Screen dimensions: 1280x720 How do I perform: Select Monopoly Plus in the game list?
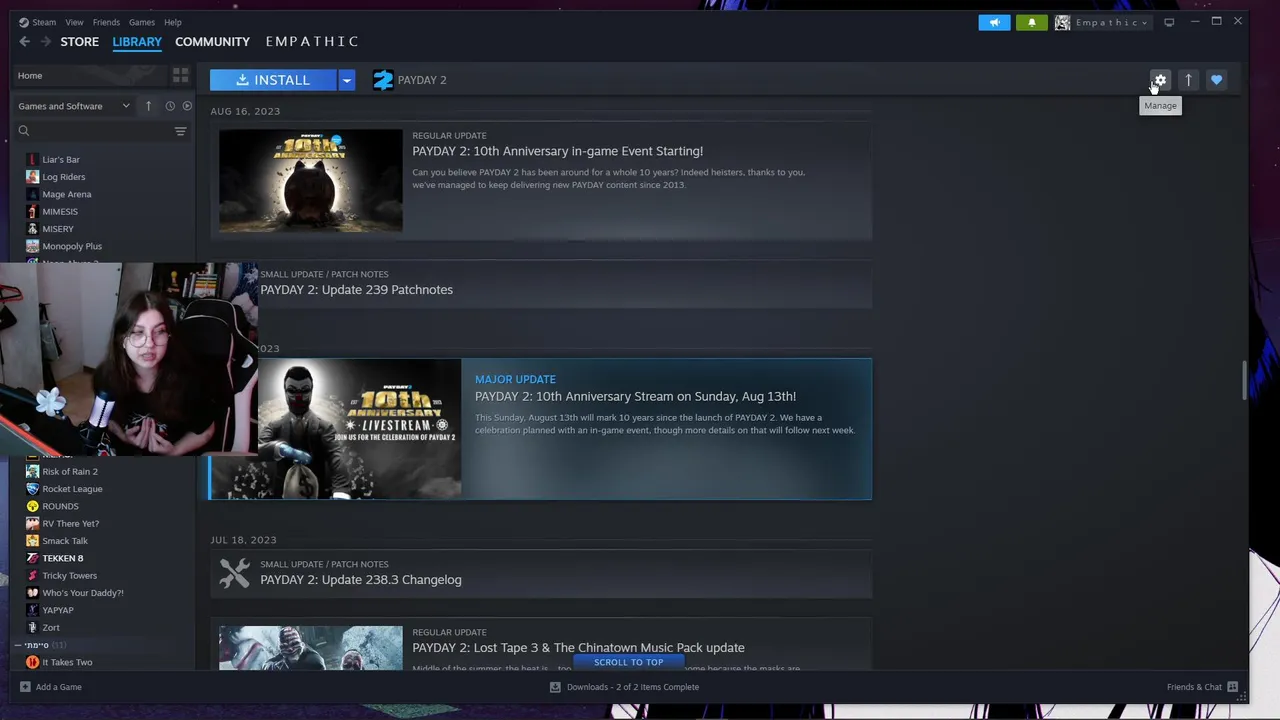[72, 246]
